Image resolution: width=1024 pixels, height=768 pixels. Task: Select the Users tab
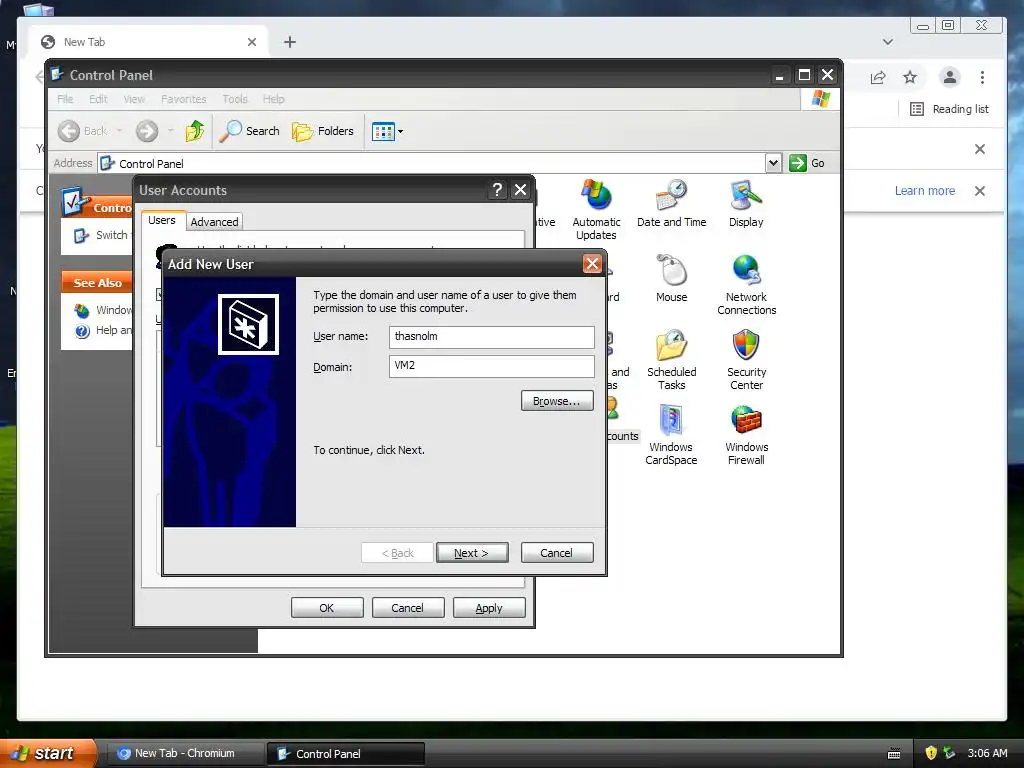[162, 220]
